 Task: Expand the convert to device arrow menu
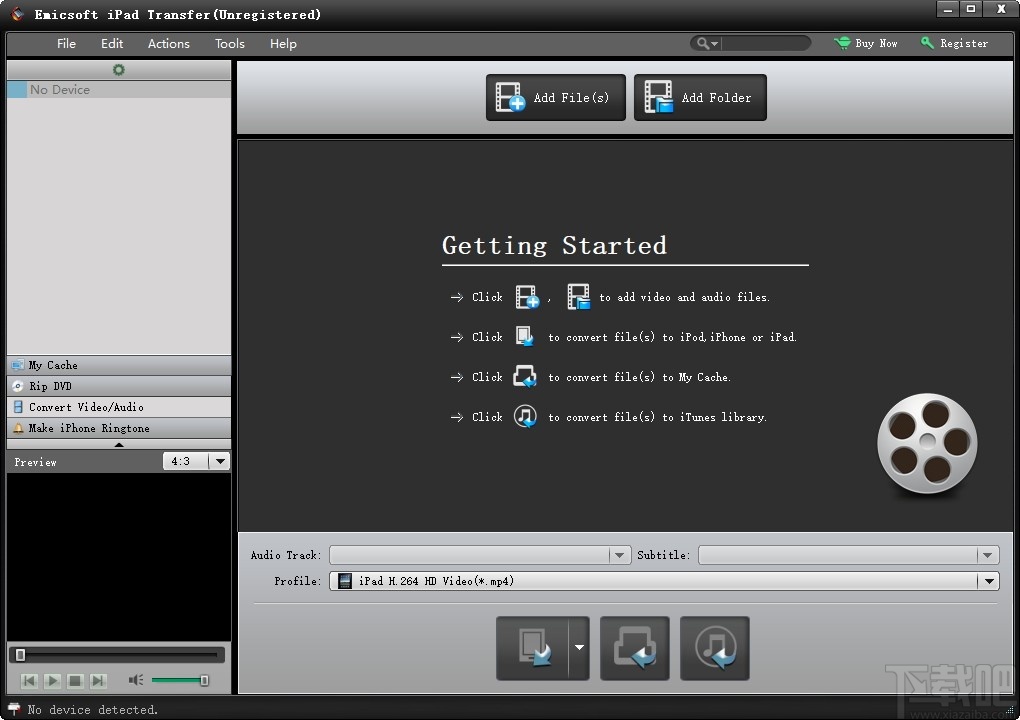(579, 648)
